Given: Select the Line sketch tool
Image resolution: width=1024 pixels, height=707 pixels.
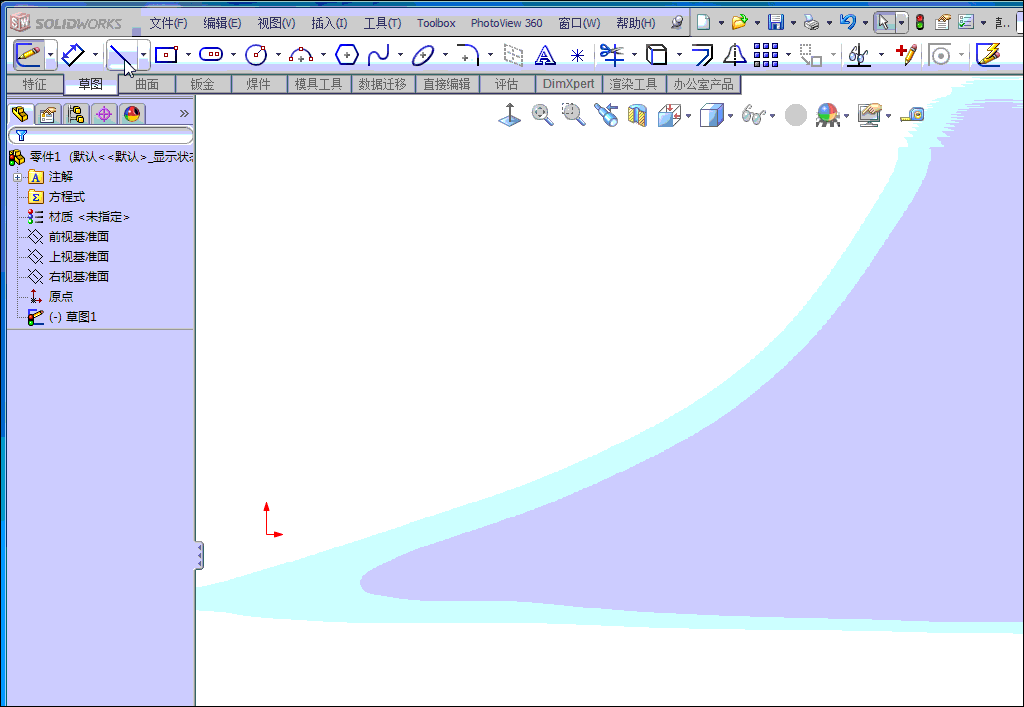Looking at the screenshot, I should [x=121, y=55].
